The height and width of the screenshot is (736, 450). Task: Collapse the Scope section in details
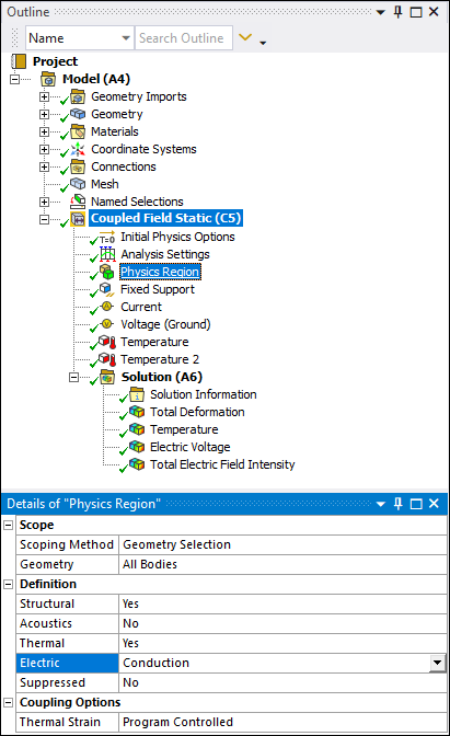8,525
